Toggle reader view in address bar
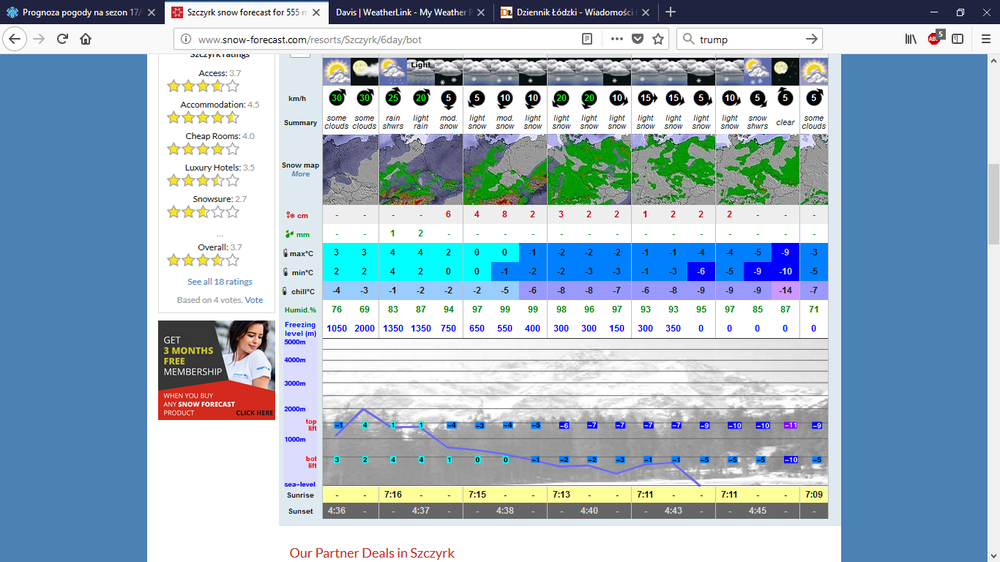The width and height of the screenshot is (1000, 562). point(587,39)
